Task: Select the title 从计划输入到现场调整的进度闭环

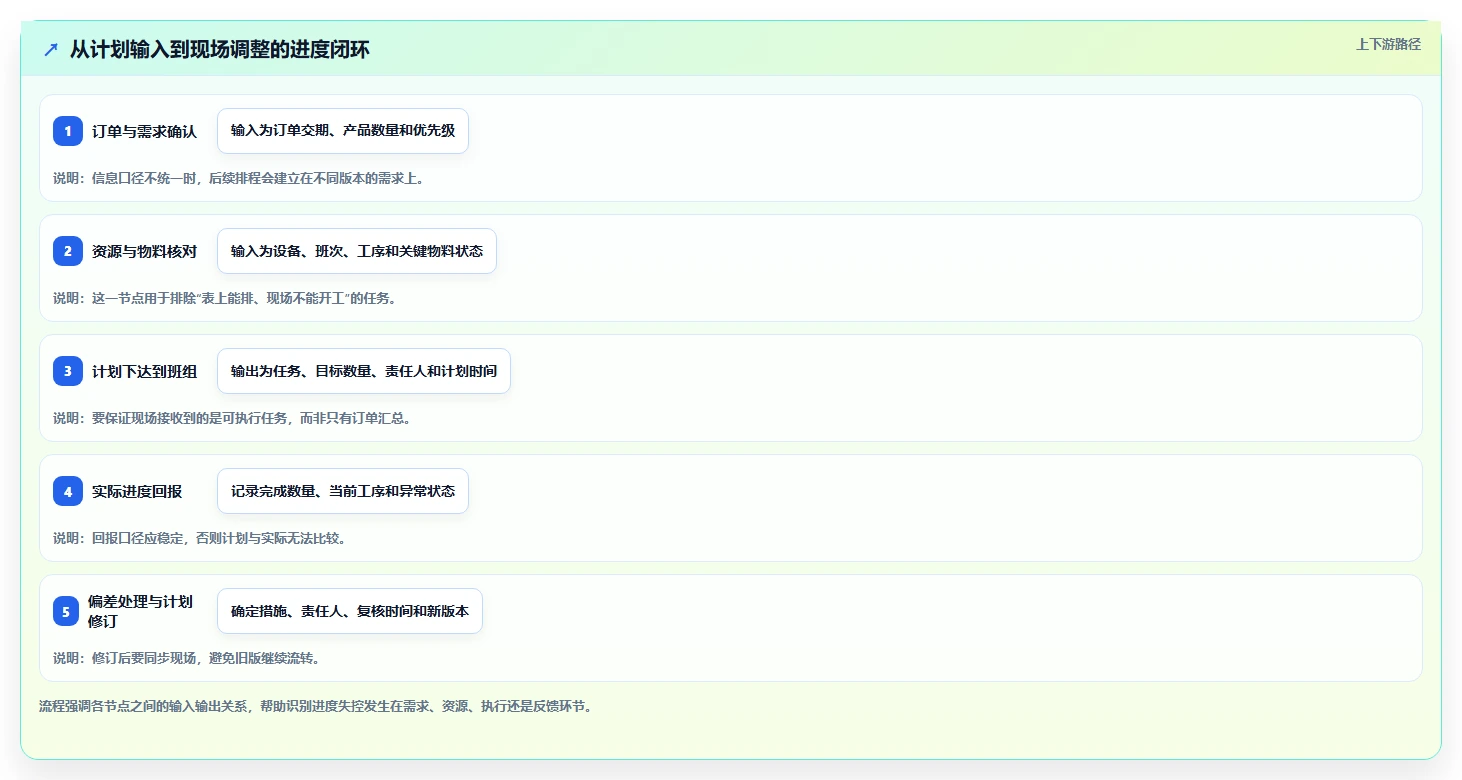Action: pos(220,49)
